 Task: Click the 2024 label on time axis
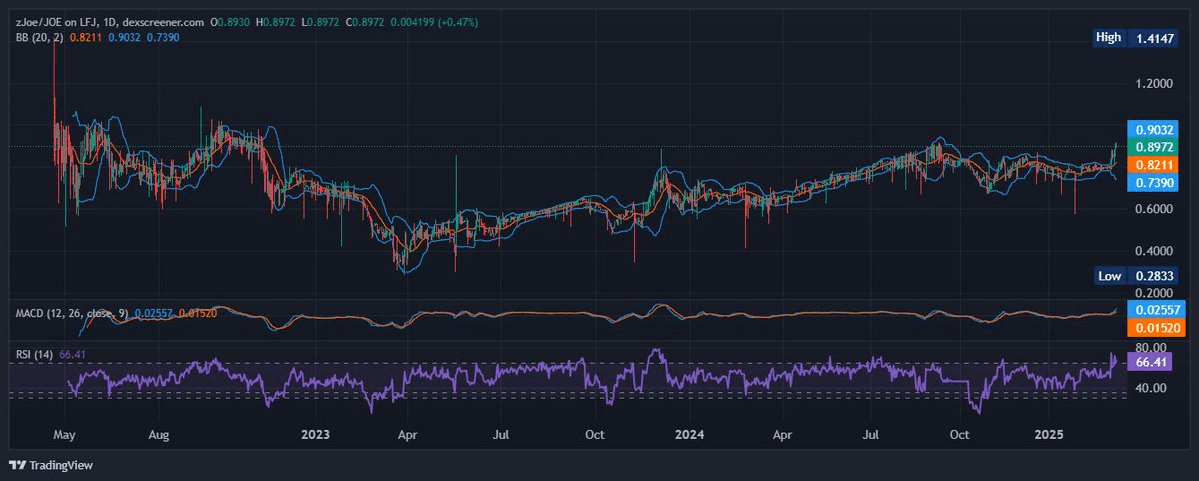coord(690,435)
